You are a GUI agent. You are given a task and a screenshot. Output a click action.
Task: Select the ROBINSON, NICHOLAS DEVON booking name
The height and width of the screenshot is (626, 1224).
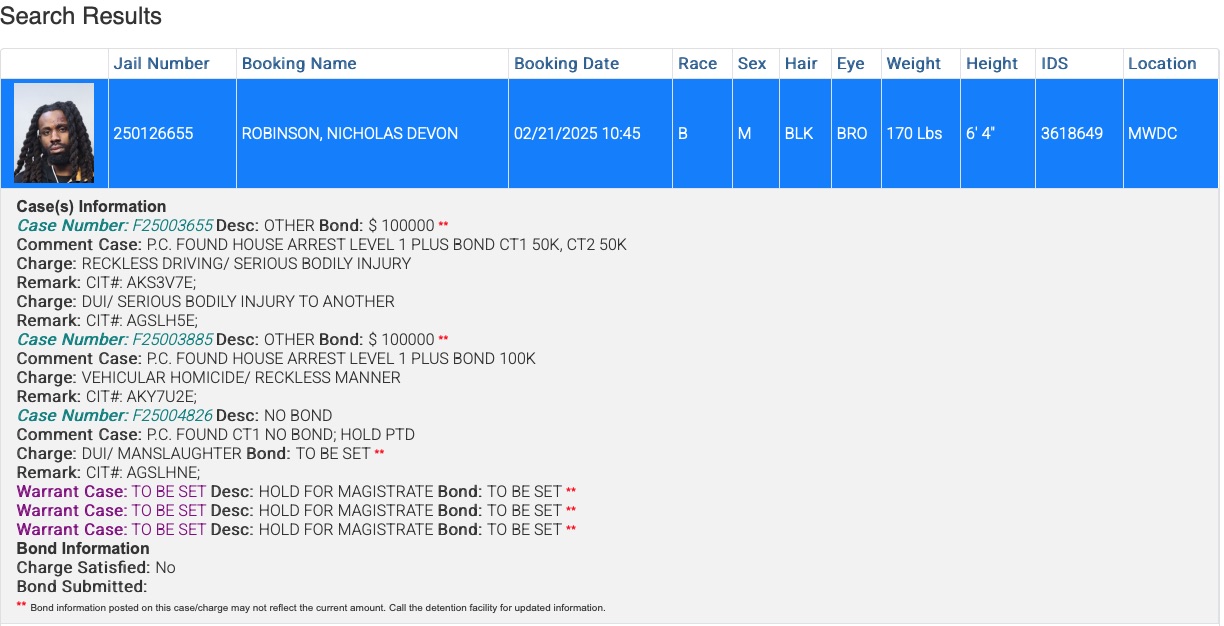[x=349, y=133]
